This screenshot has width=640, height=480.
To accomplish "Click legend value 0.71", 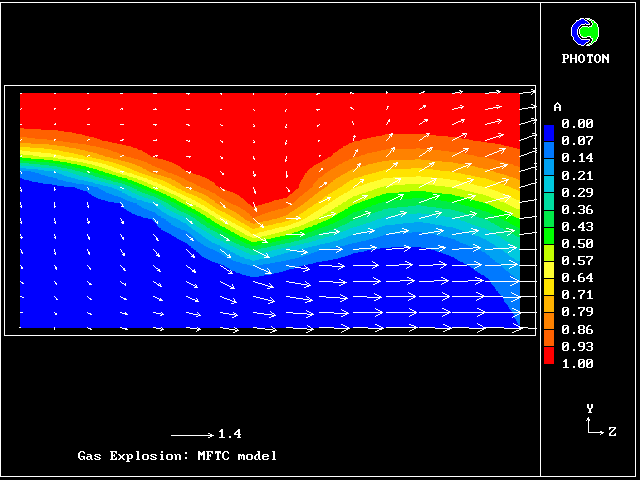I will coord(578,295).
